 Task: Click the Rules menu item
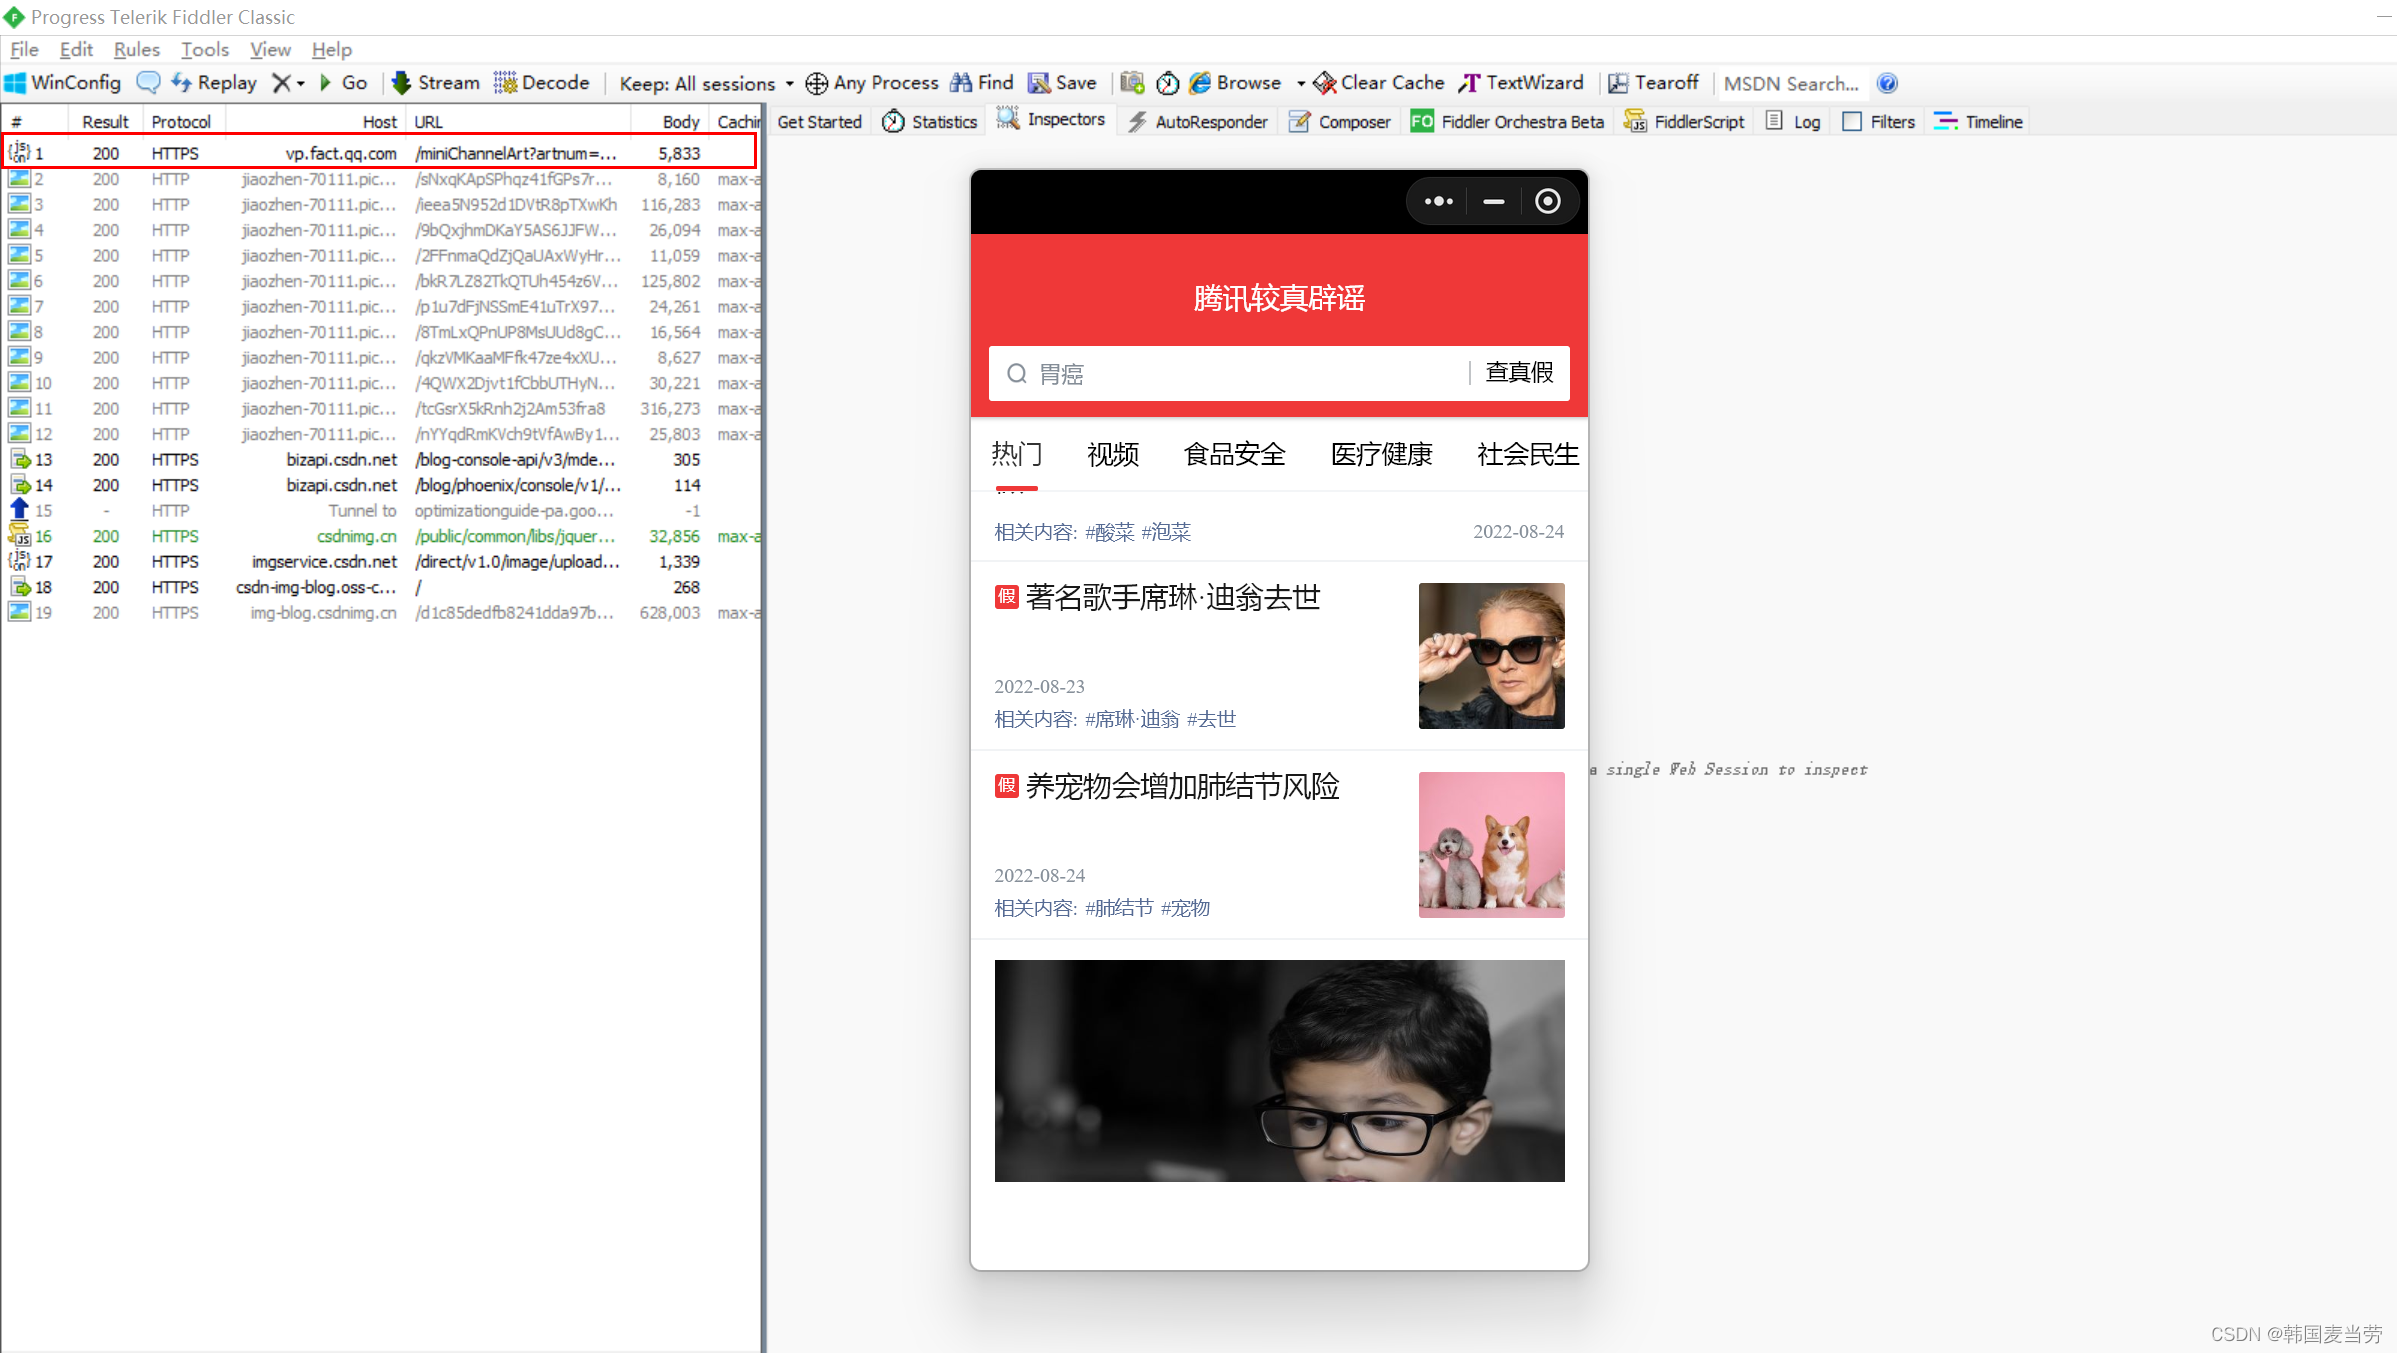[x=133, y=49]
